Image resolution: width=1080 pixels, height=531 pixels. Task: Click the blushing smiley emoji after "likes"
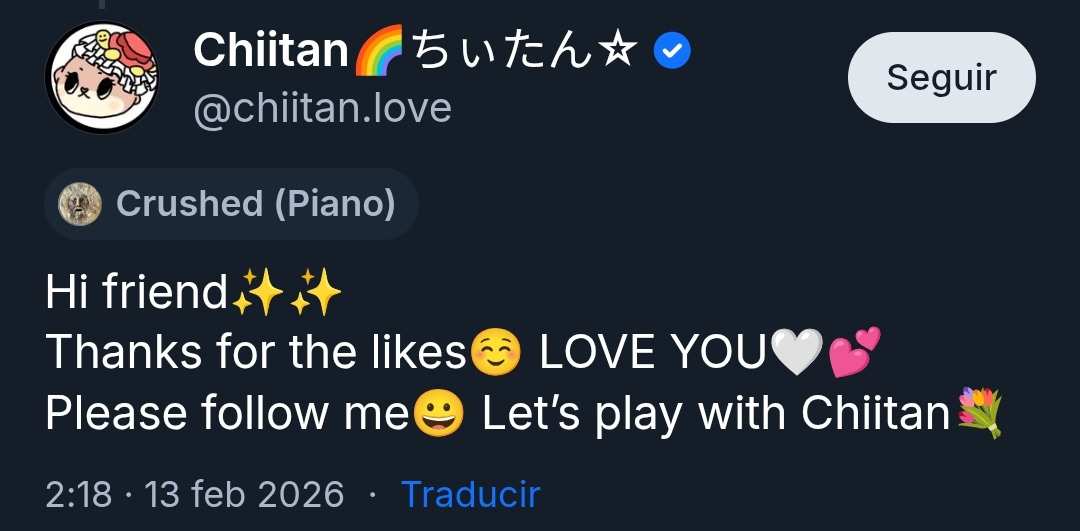495,353
